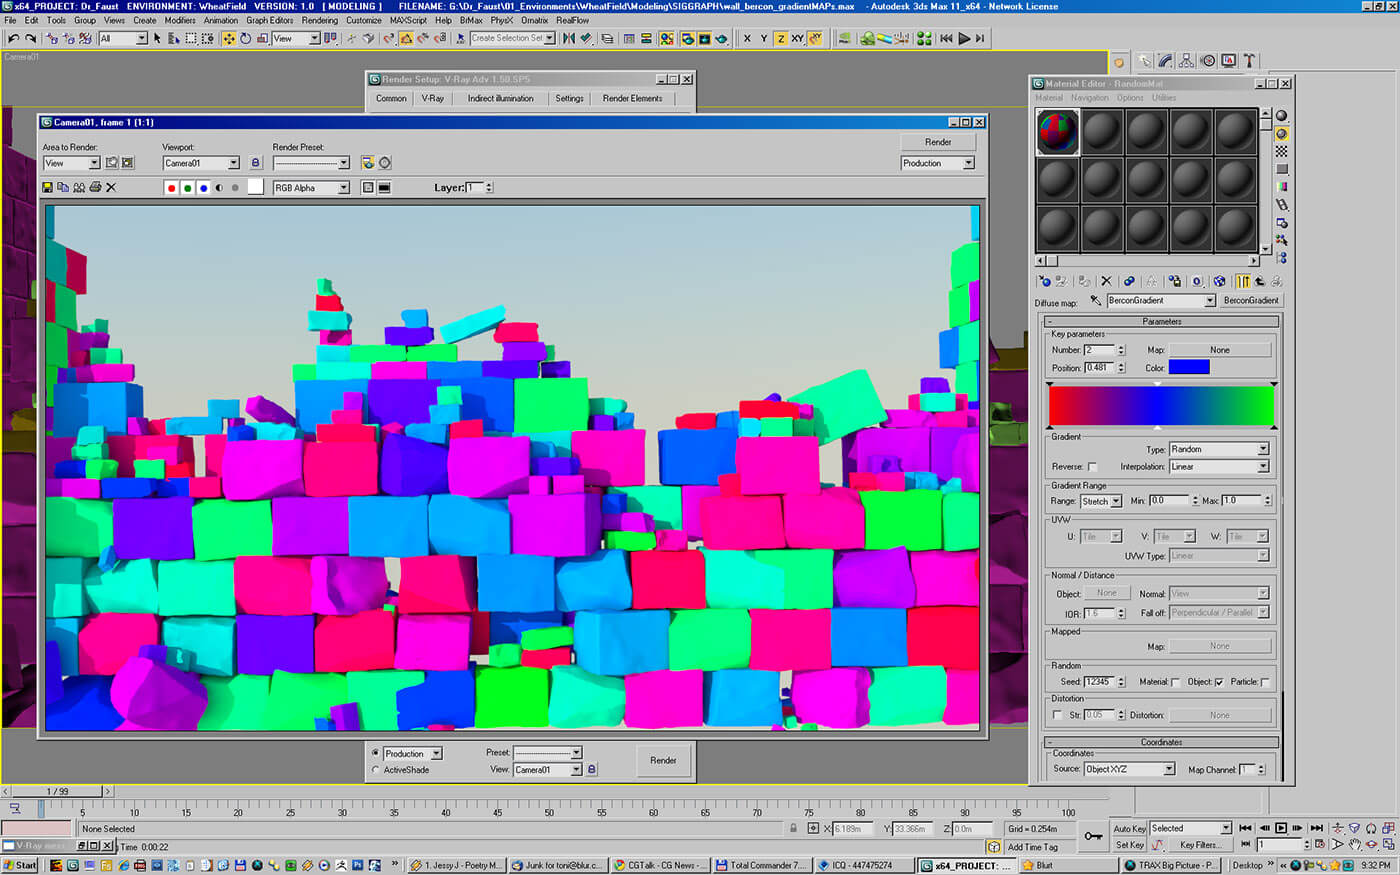Click the Auto Key button
Viewport: 1400px width, 875px height.
(1129, 828)
